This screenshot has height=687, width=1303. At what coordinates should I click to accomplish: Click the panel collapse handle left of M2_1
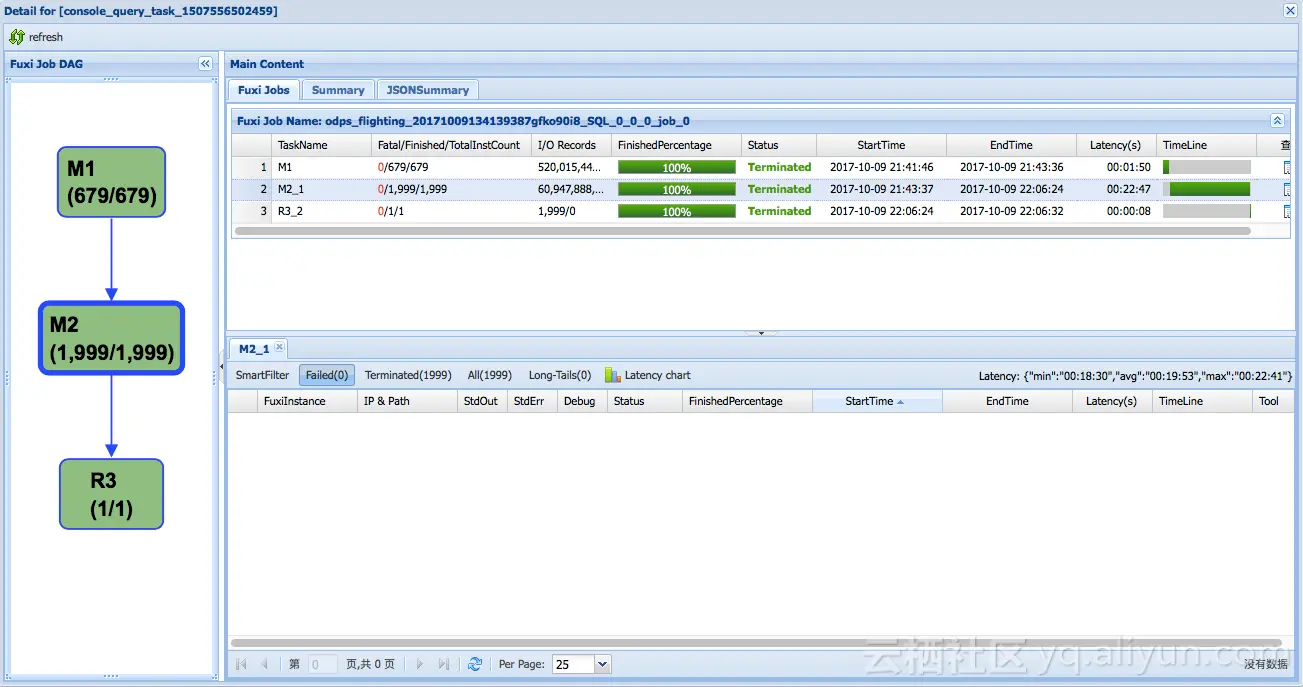222,368
